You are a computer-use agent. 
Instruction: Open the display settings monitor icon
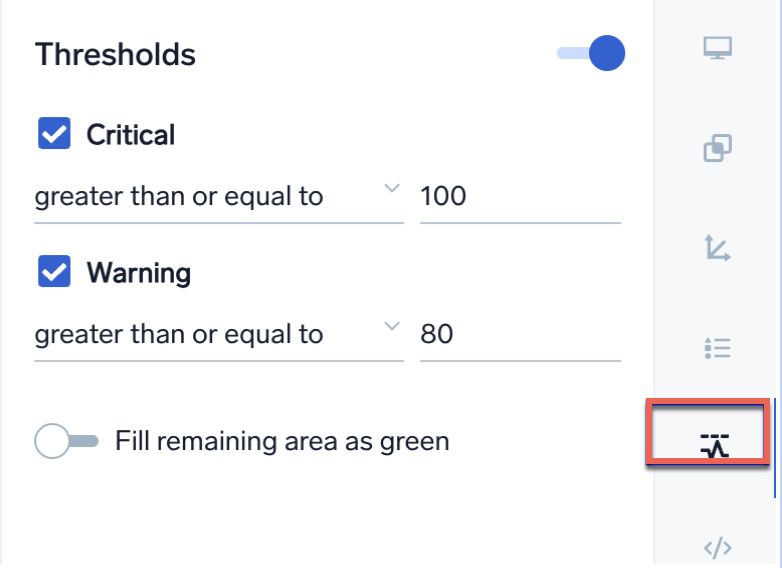point(717,48)
